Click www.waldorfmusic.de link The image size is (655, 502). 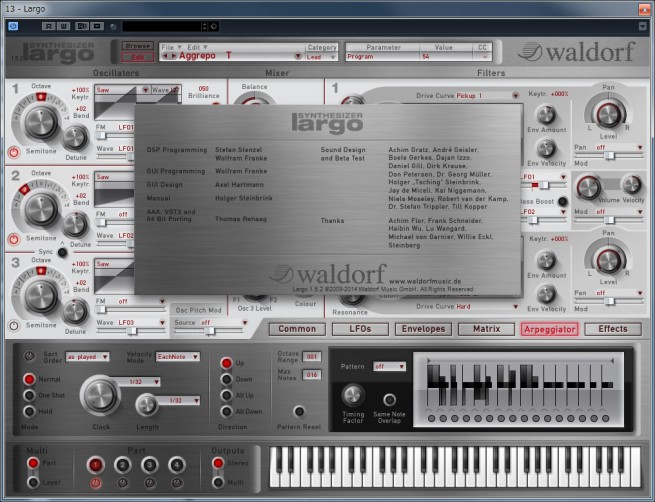click(425, 281)
